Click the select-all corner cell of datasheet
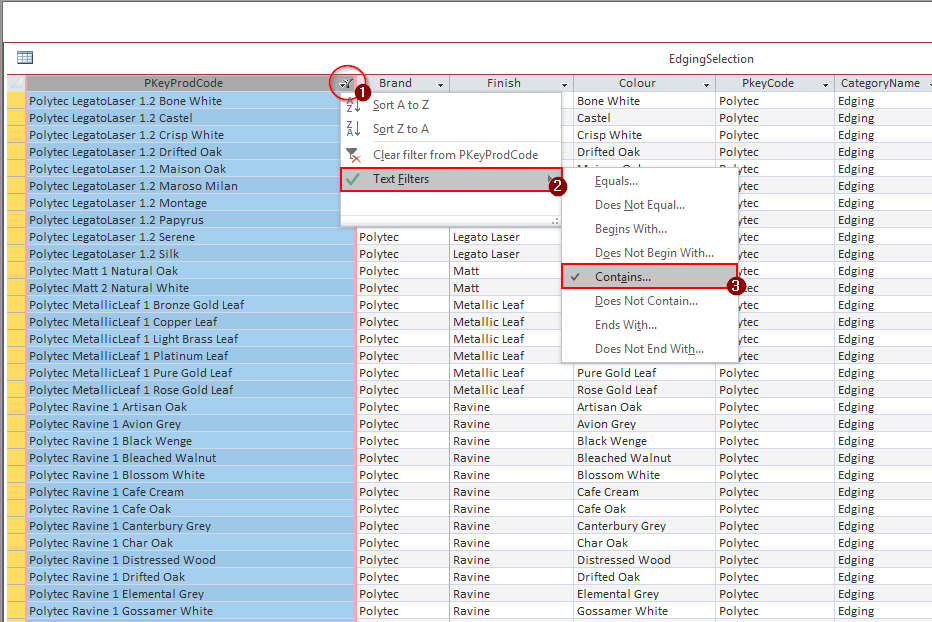The height and width of the screenshot is (622, 932). tap(16, 83)
